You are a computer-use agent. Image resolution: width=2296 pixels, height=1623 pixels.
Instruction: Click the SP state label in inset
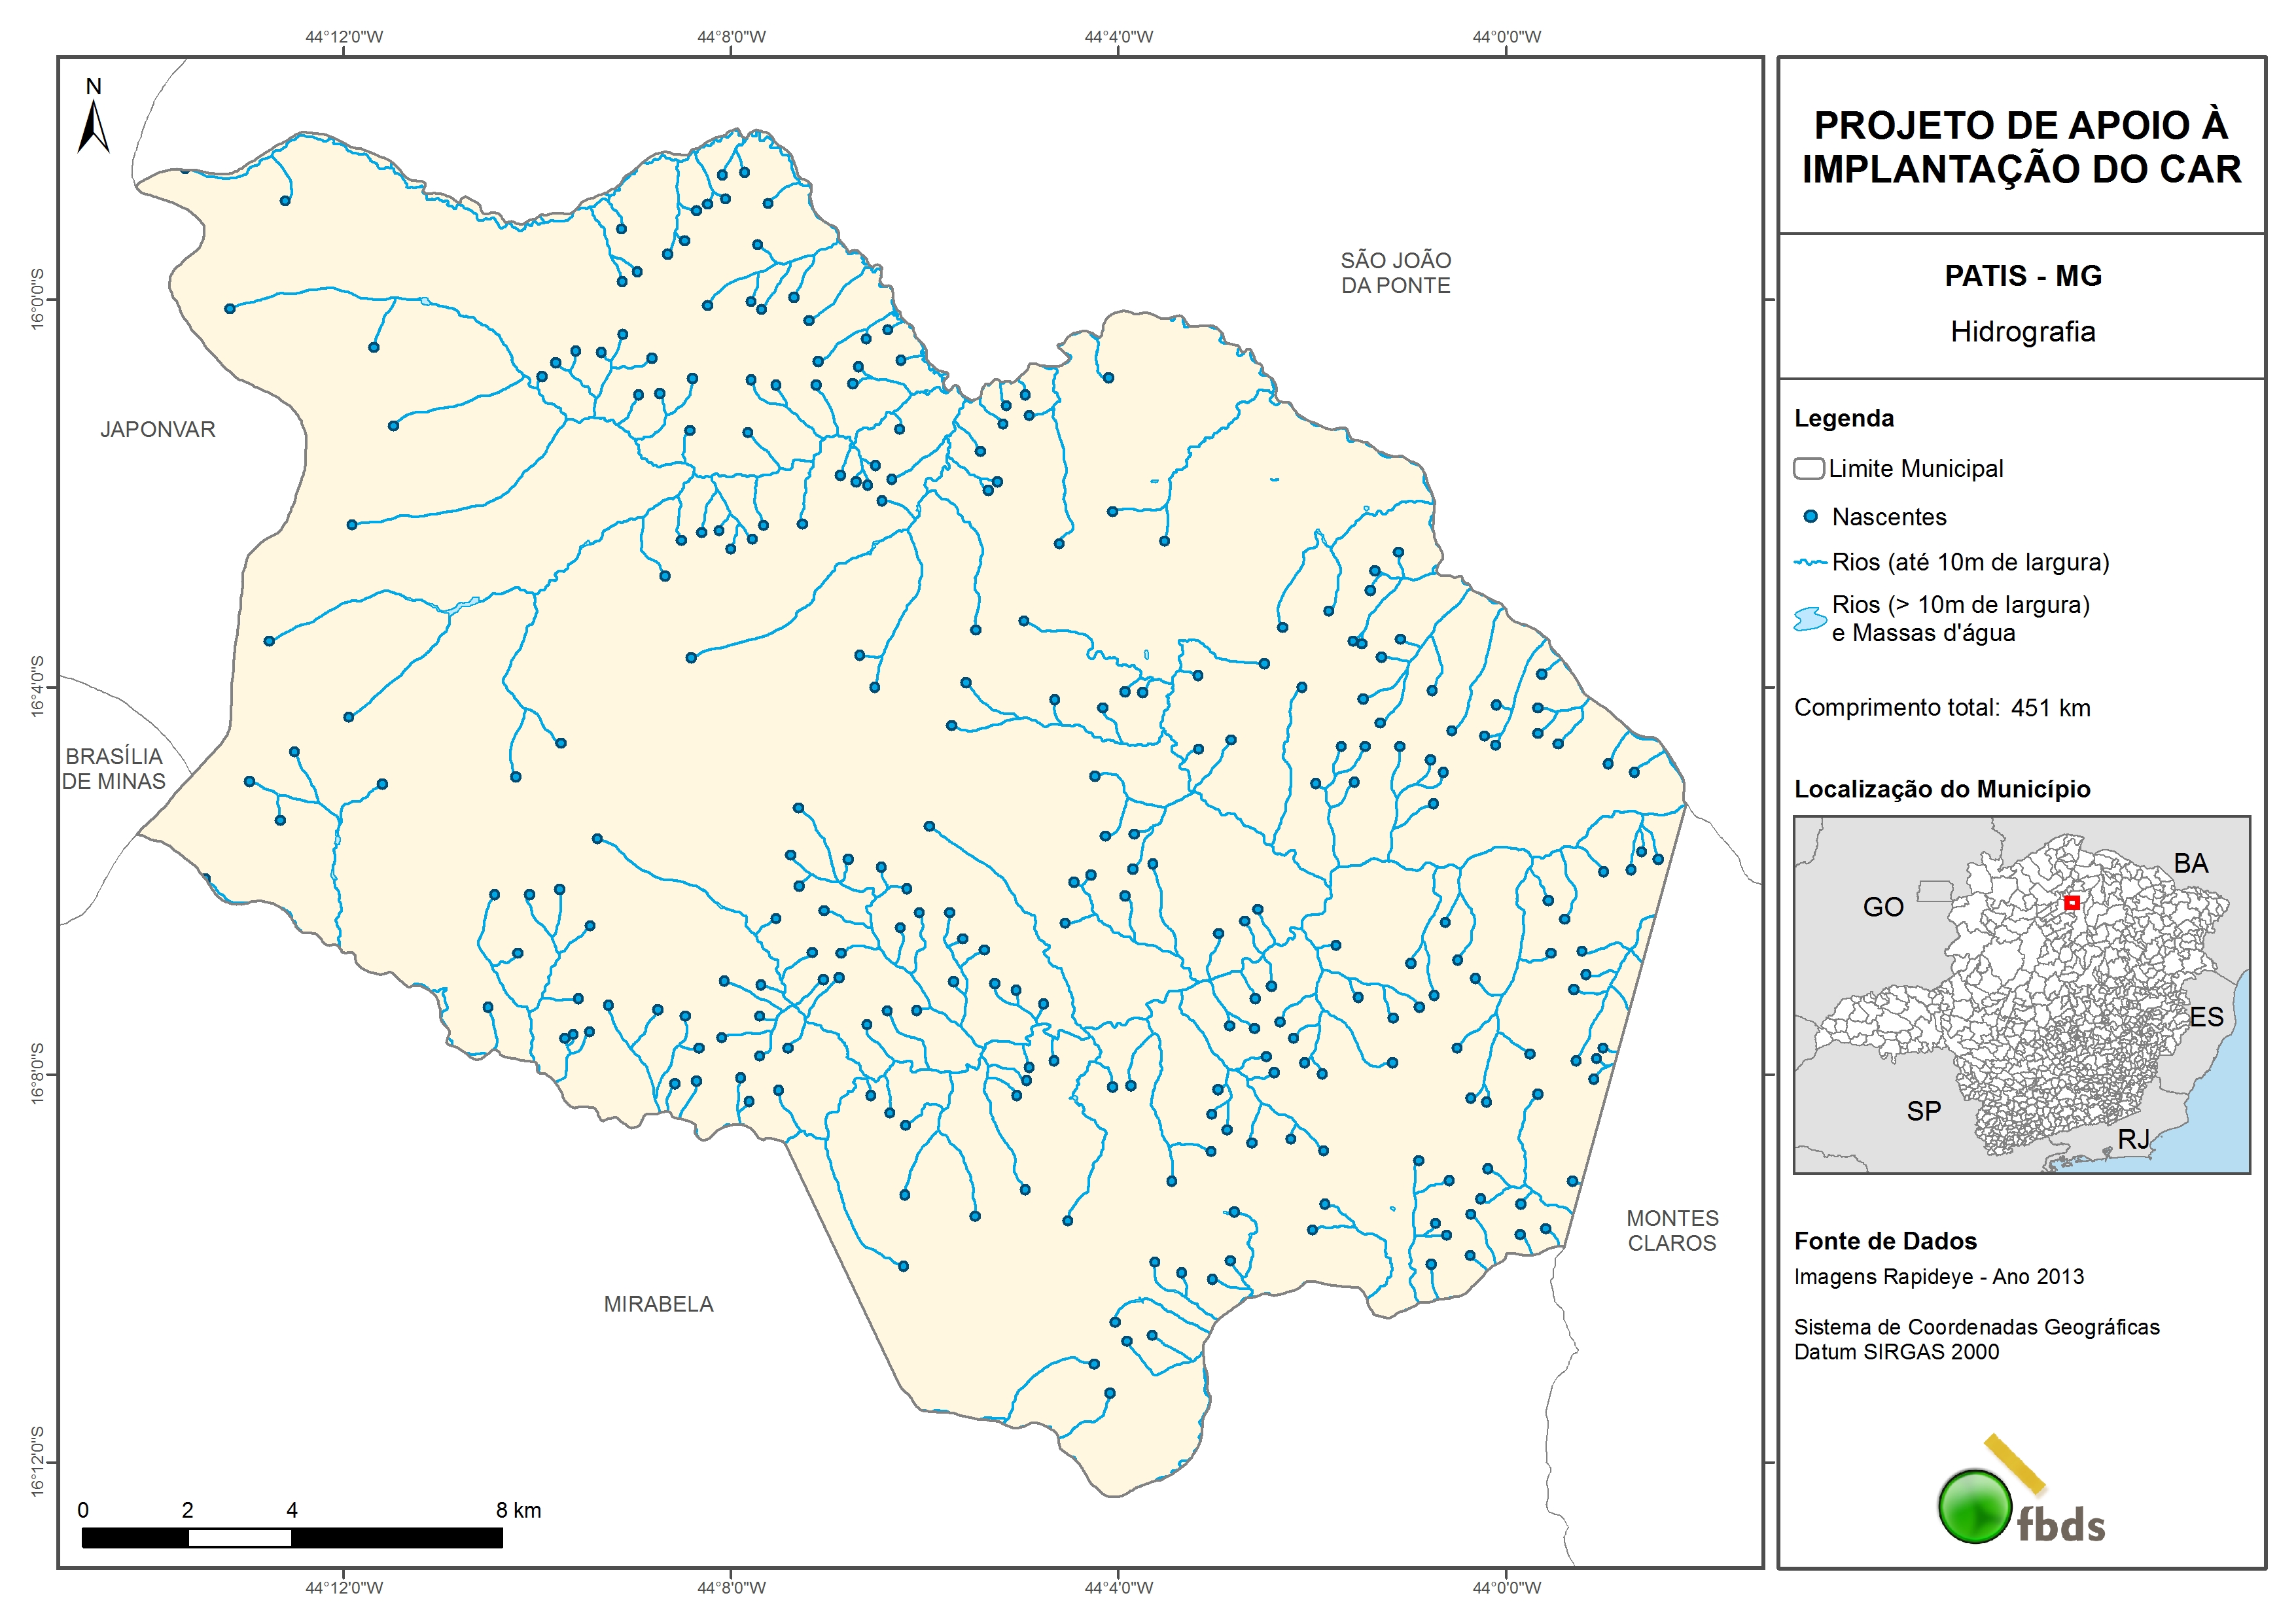(1923, 1111)
